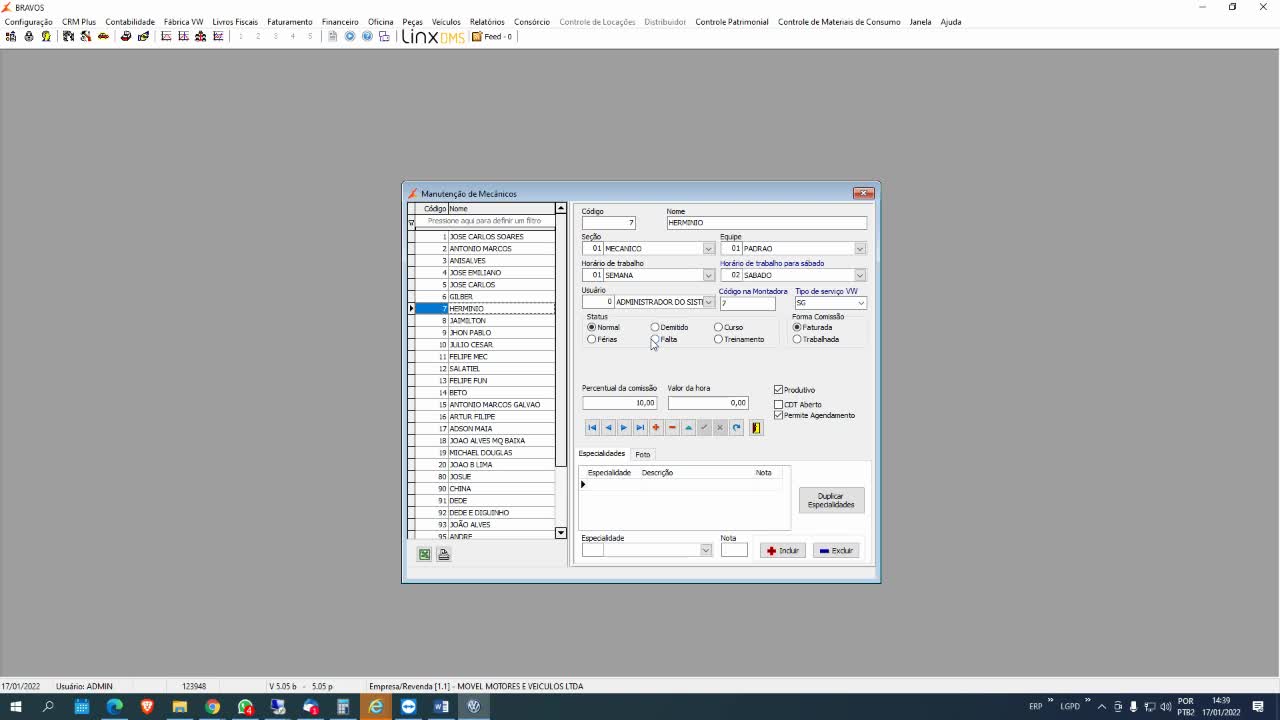This screenshot has height=720, width=1280.
Task: Click filter row 'Pressione aqui para definir um filtro'
Action: click(x=484, y=221)
